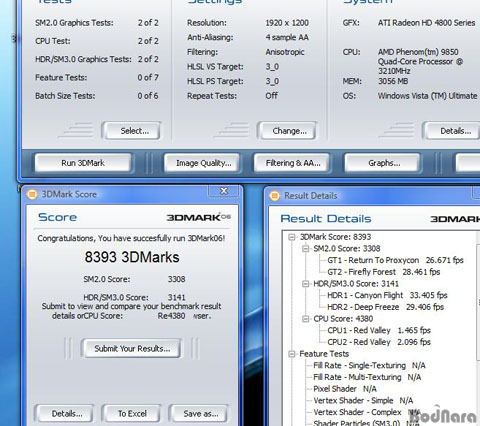This screenshot has height=426, width=480.
Task: Click Feature Tests count 0 of 7
Action: 148,77
